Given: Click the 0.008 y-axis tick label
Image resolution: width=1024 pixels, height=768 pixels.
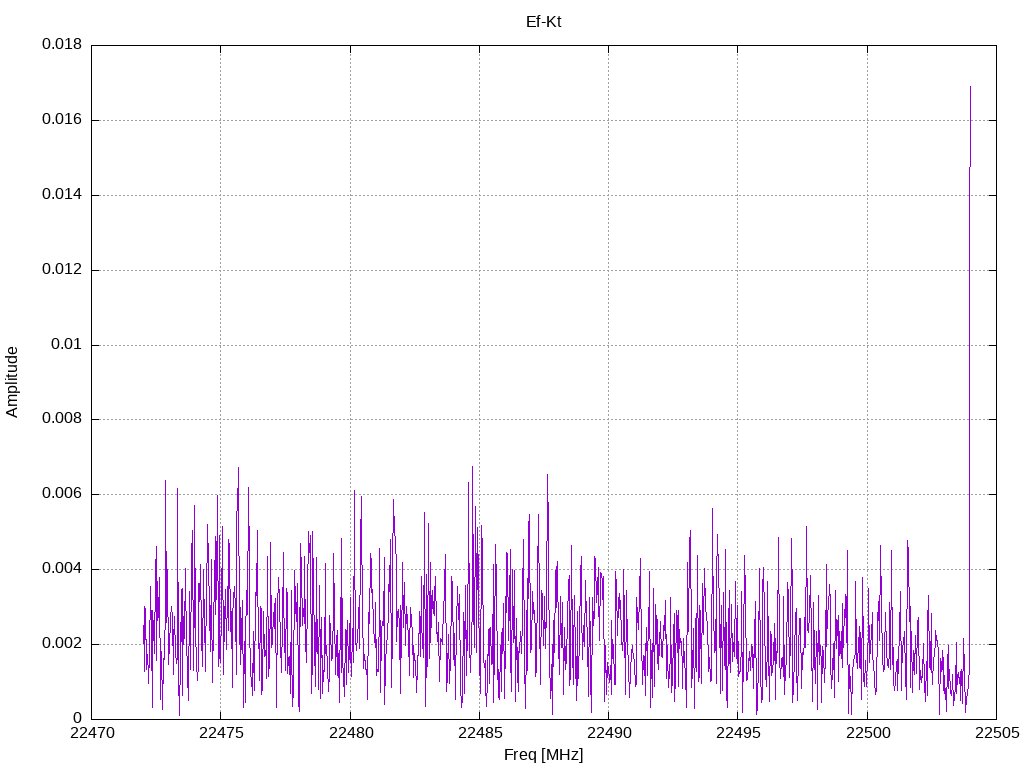Looking at the screenshot, I should 61,419.
